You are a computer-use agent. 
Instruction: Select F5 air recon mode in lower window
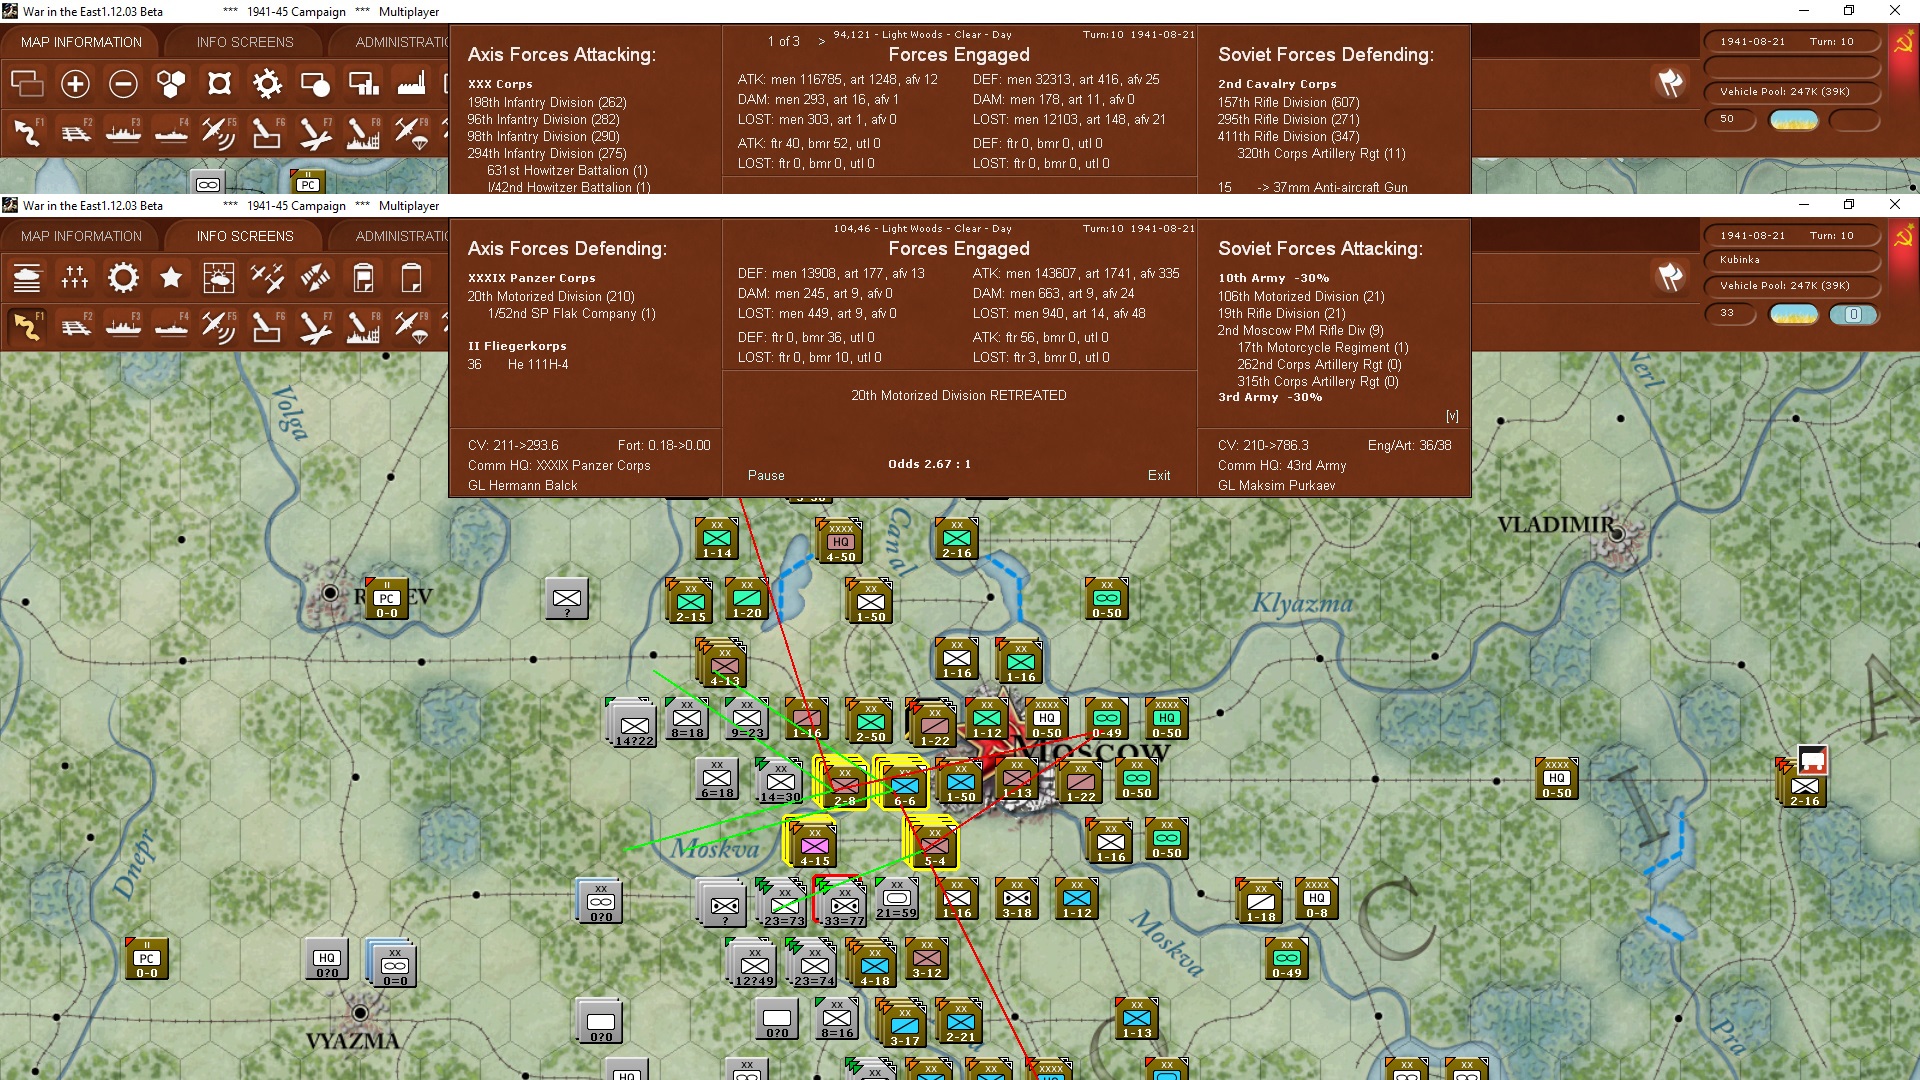tap(219, 327)
